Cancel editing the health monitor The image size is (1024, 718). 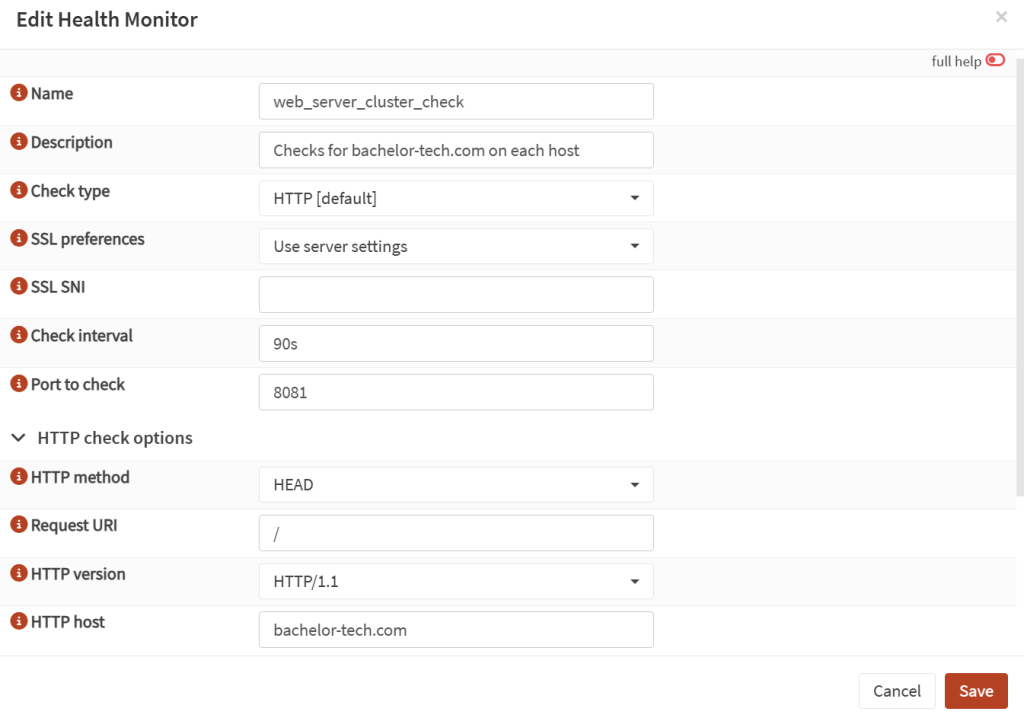pyautogui.click(x=897, y=691)
